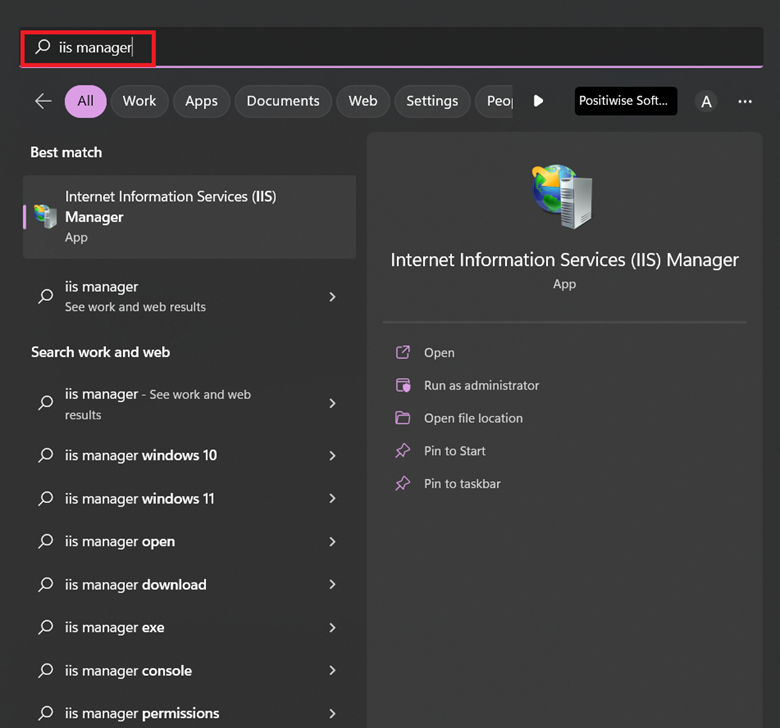Select the 'iis manager console' suggestion
This screenshot has height=728, width=780.
coord(190,670)
